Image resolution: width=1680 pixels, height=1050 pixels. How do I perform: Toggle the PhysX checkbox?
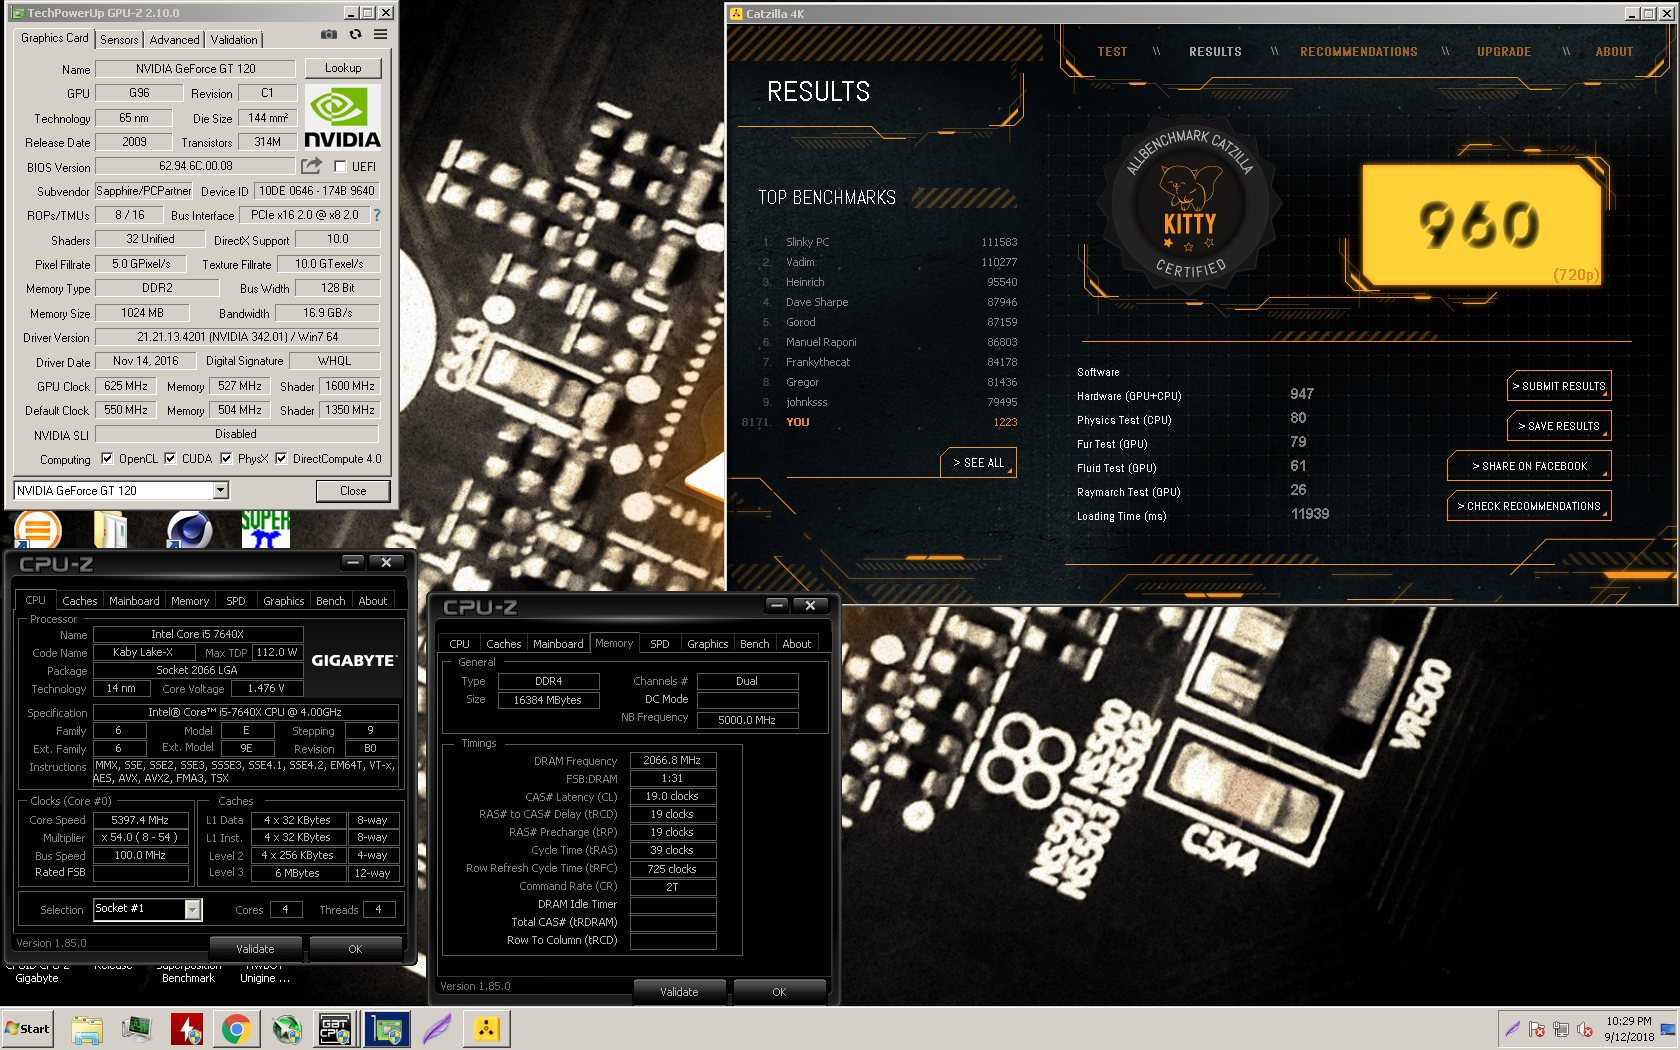coord(227,459)
